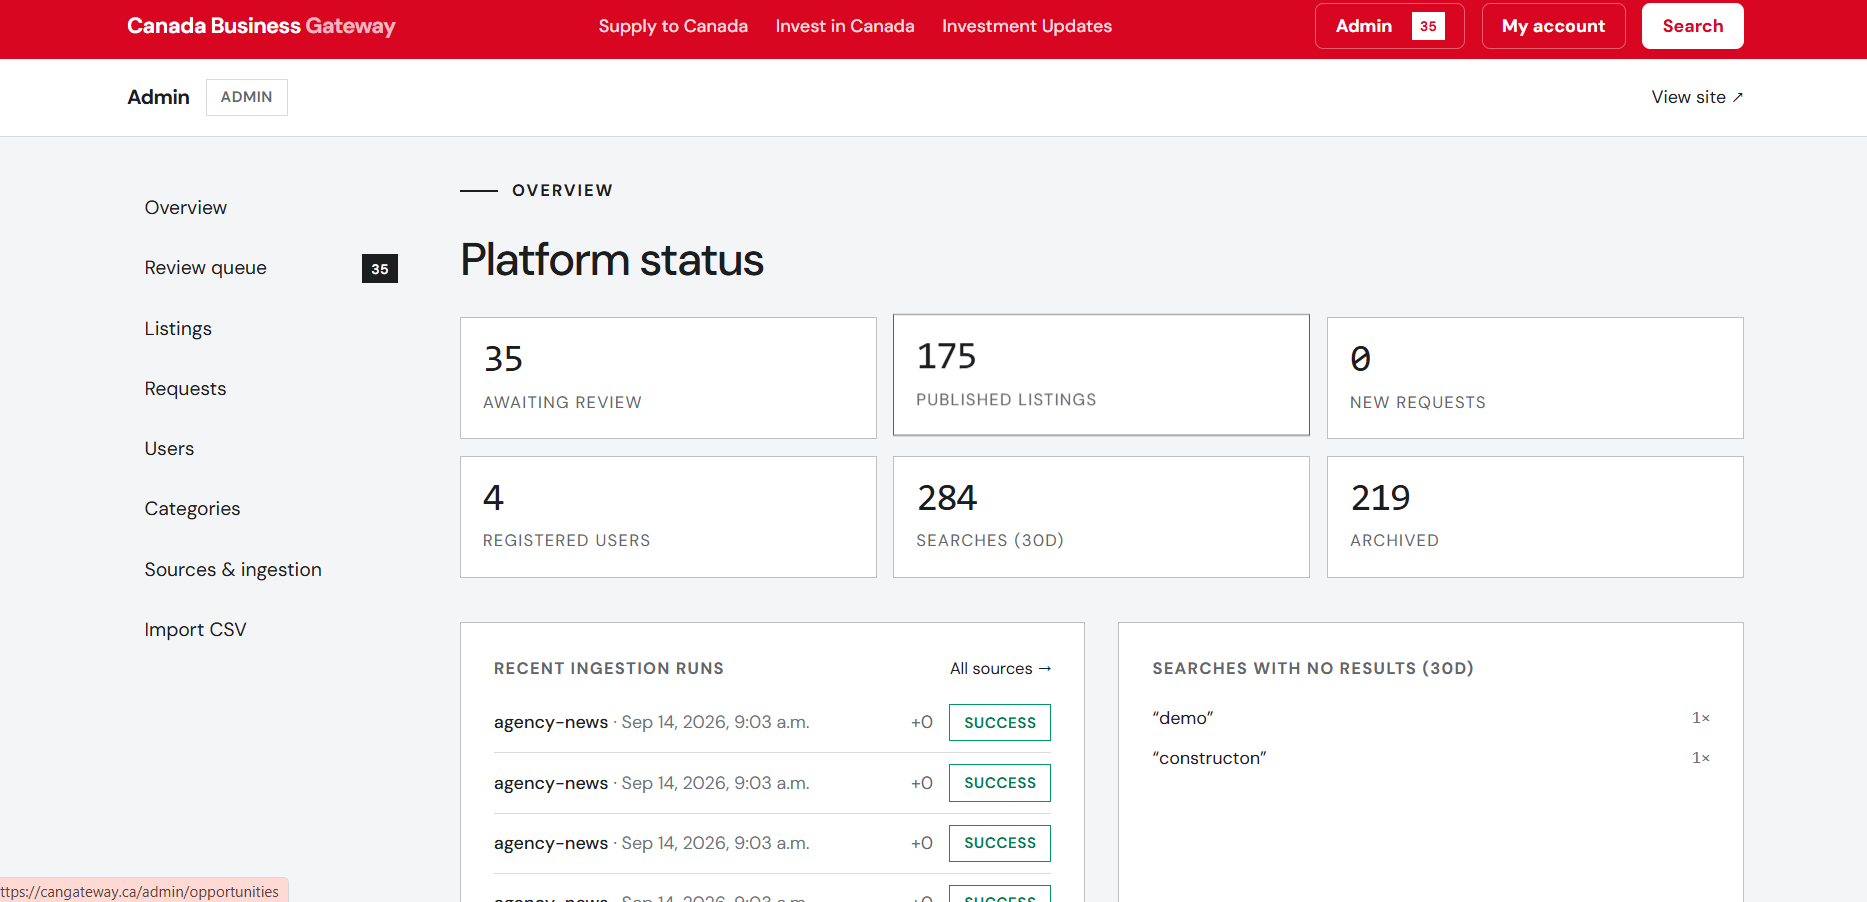Click Searches With No Results (30D) heading

coord(1313,669)
